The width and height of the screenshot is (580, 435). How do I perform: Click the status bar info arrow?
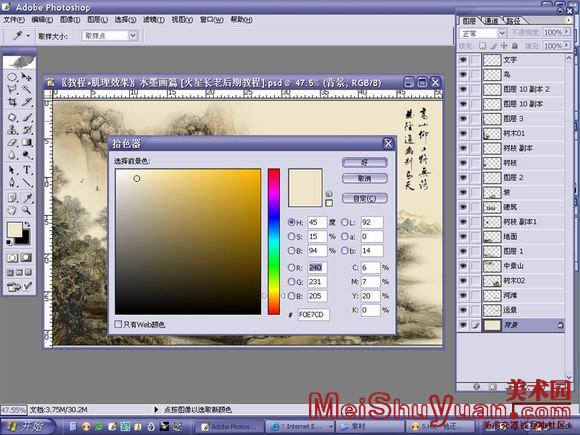coord(156,409)
